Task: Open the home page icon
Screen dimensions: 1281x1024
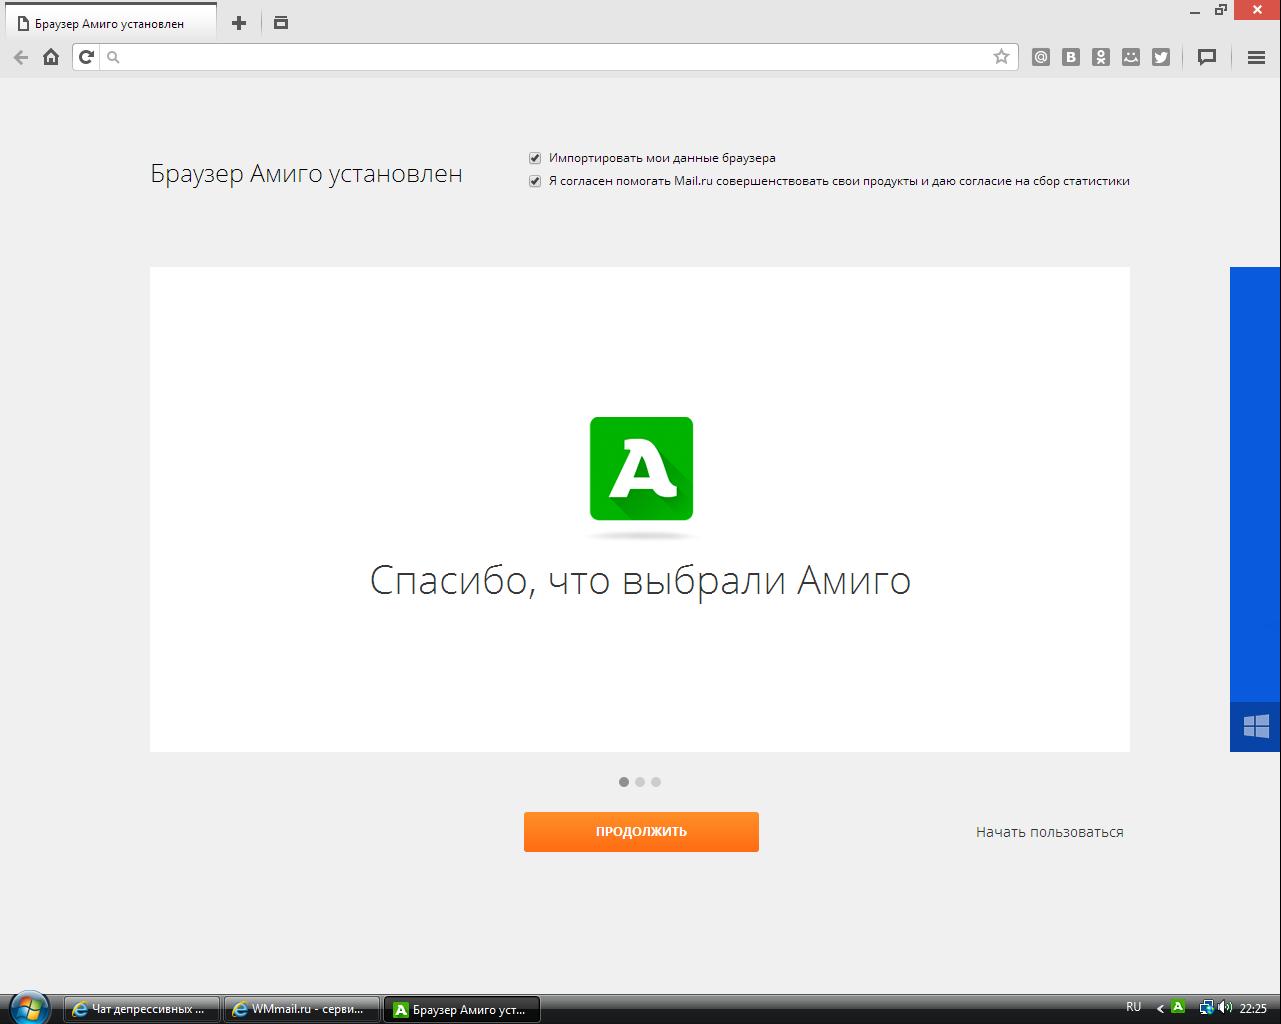Action: (x=51, y=57)
